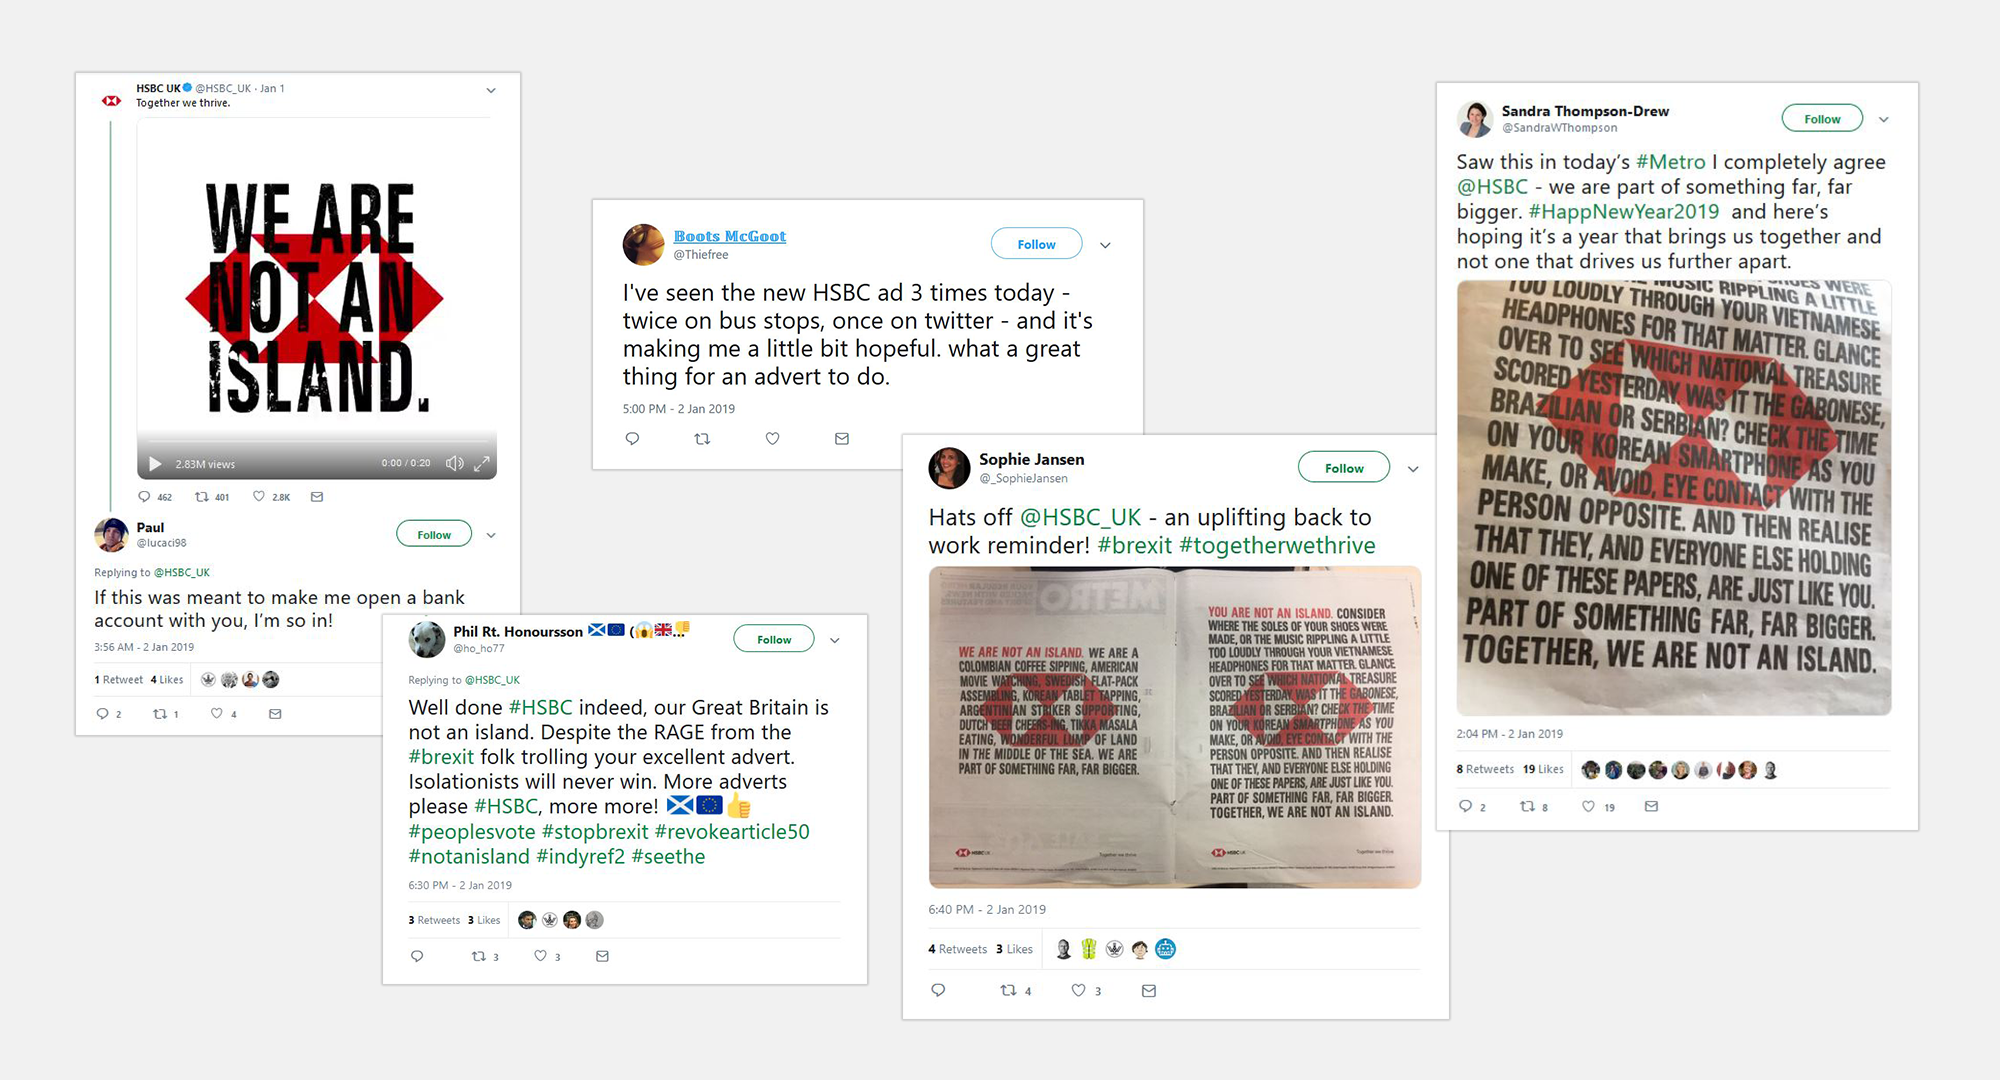Seek the HSBC video progress bar

[317, 440]
